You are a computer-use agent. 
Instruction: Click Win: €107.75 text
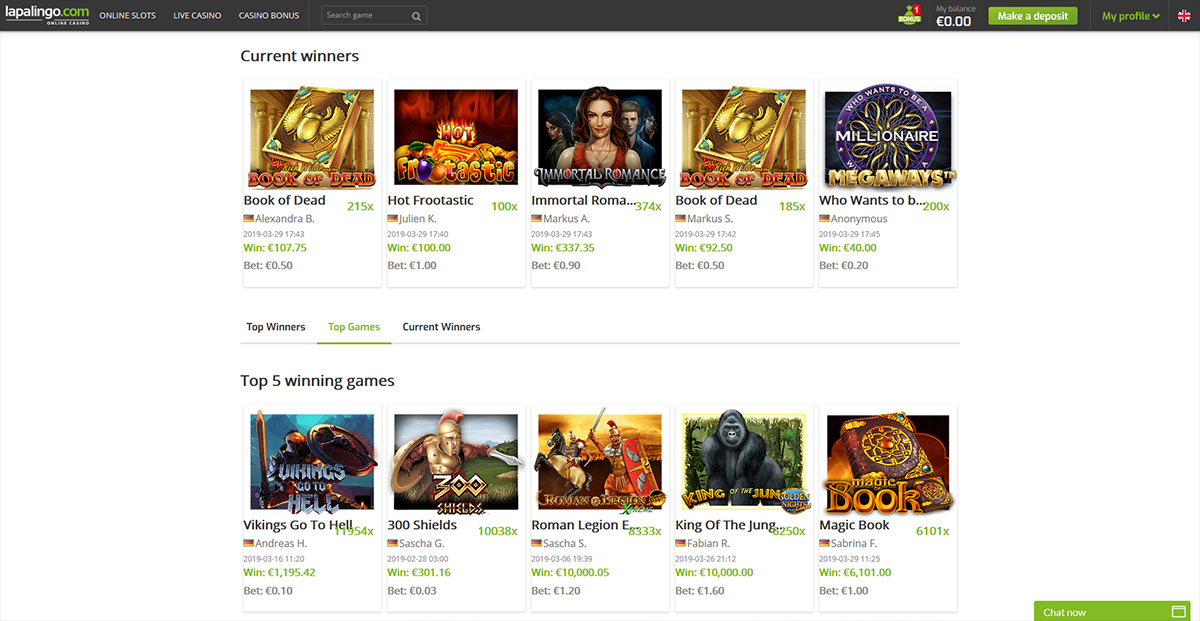point(275,248)
